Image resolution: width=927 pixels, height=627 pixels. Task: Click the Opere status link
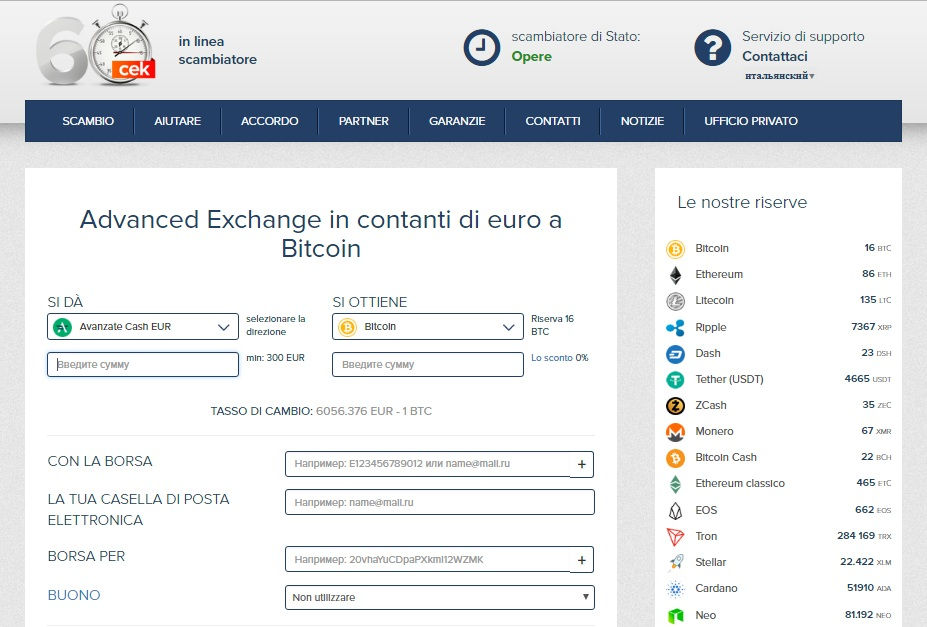click(531, 57)
